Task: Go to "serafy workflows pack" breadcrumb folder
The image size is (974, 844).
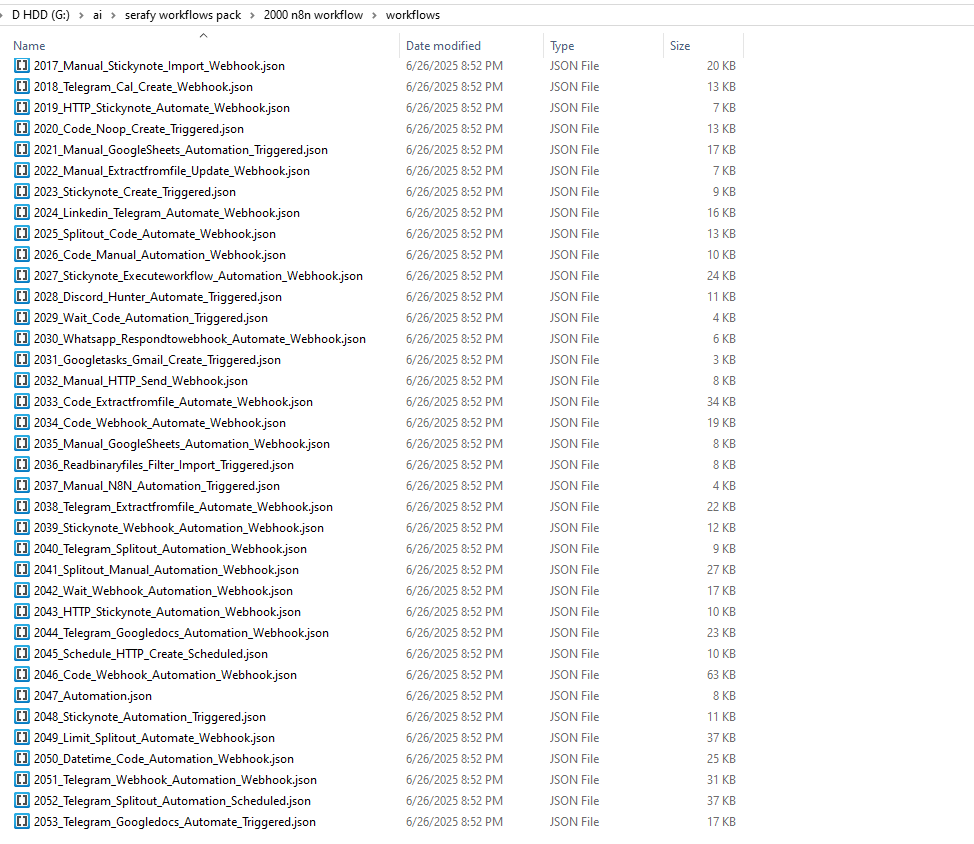Action: 182,15
